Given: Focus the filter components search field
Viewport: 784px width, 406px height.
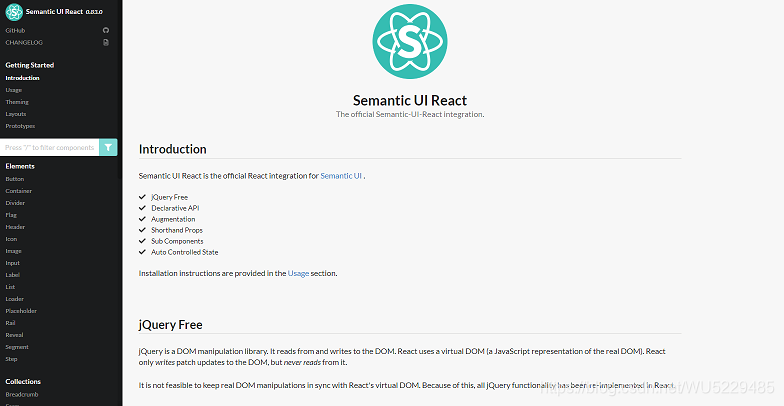Looking at the screenshot, I should point(50,148).
